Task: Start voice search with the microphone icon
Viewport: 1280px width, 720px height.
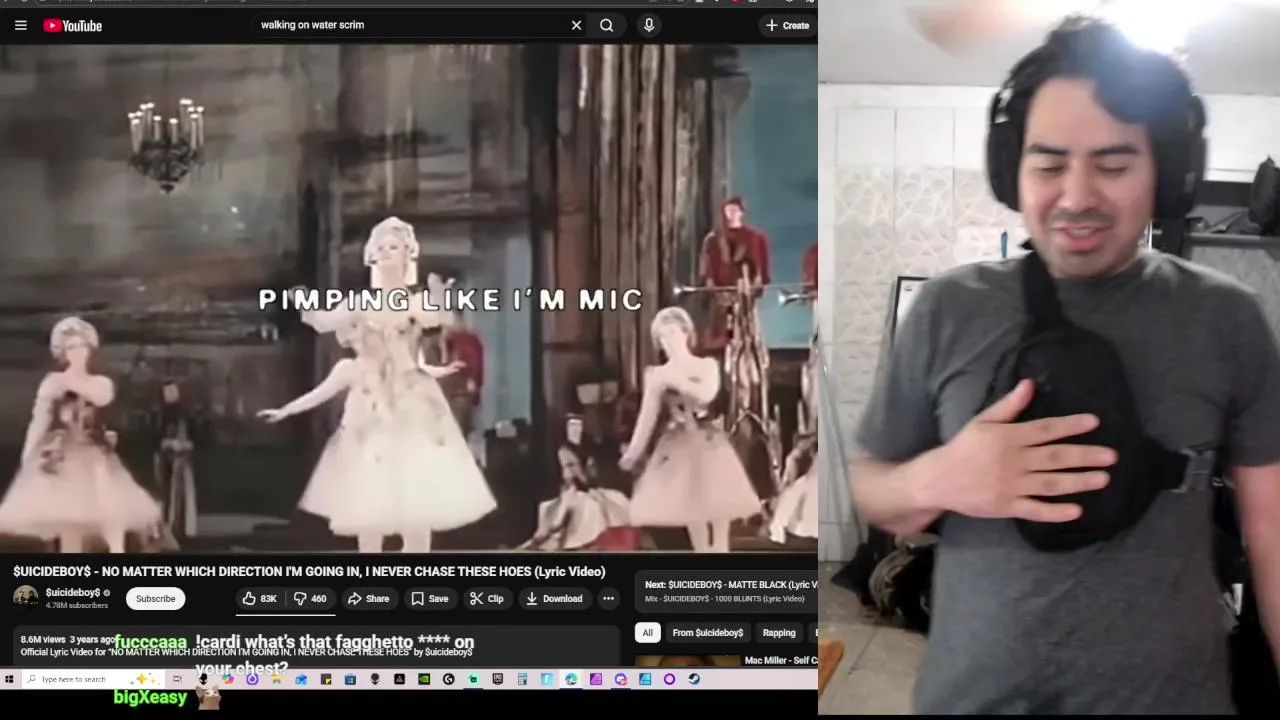Action: point(649,25)
